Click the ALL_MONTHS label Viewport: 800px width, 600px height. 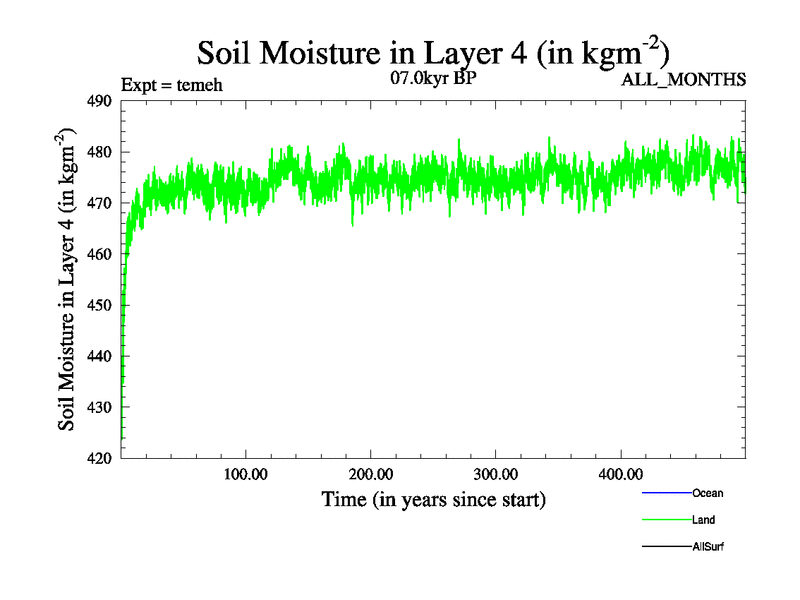pyautogui.click(x=684, y=80)
